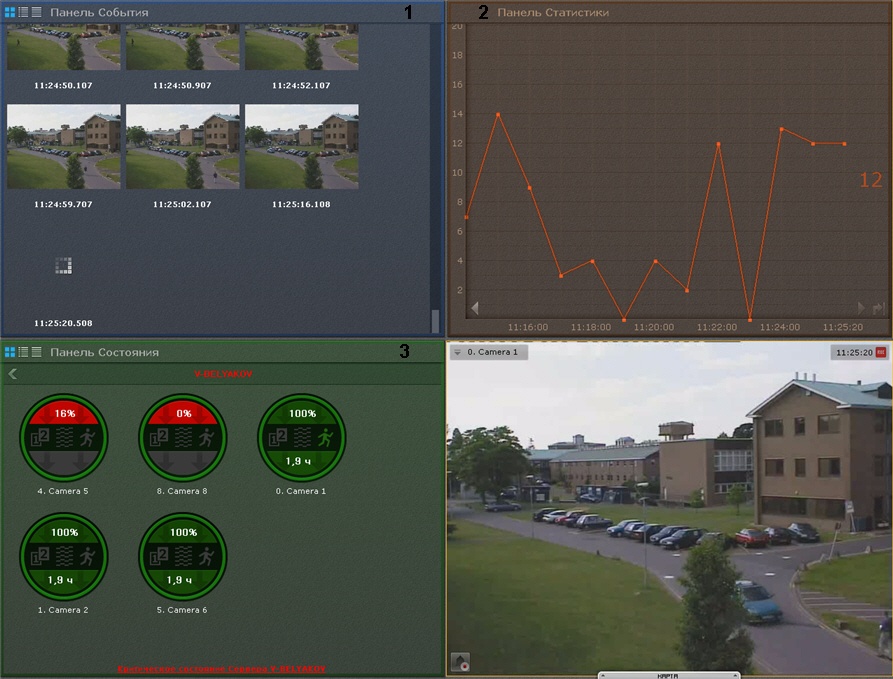Switch Events panel to detailed list view

tap(23, 12)
